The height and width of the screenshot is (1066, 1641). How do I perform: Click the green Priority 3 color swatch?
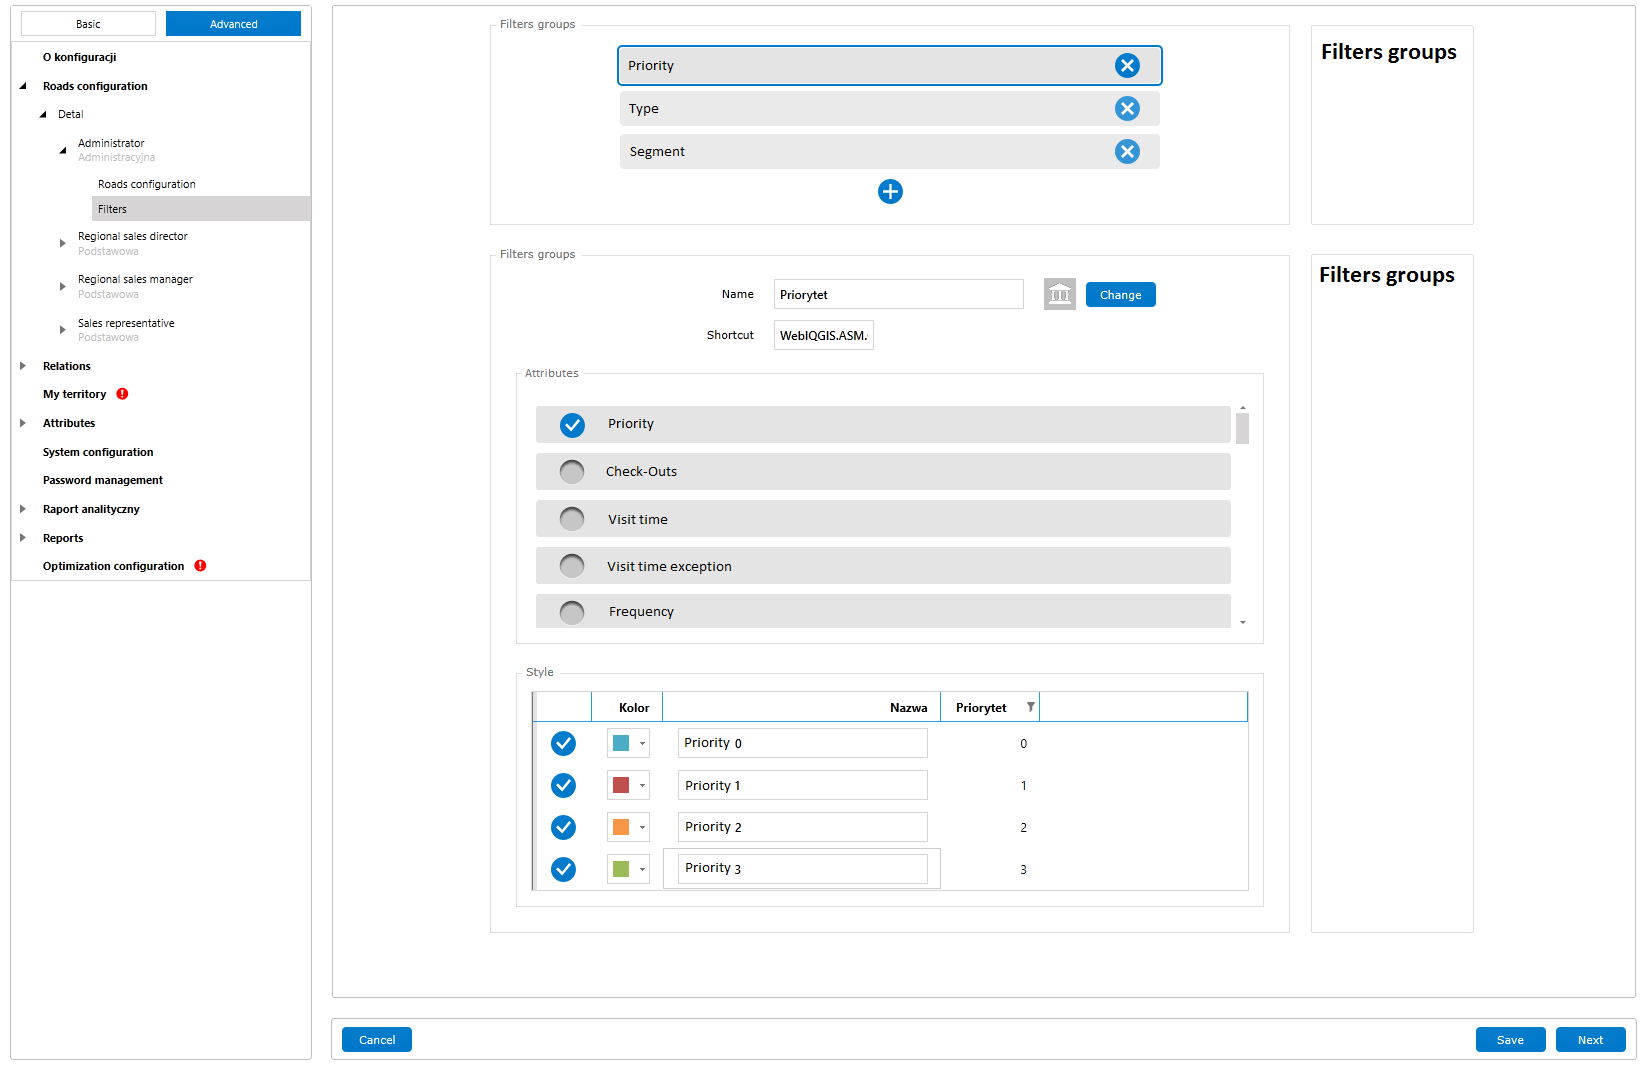[x=621, y=869]
